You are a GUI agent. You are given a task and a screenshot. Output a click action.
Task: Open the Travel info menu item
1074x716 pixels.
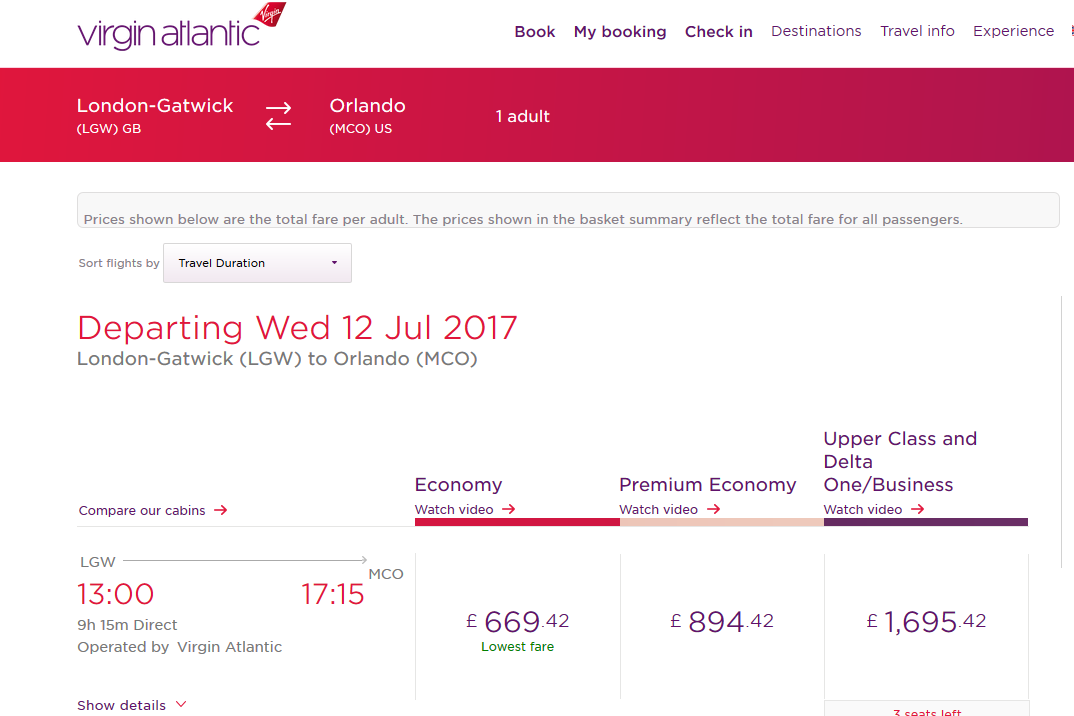point(917,31)
